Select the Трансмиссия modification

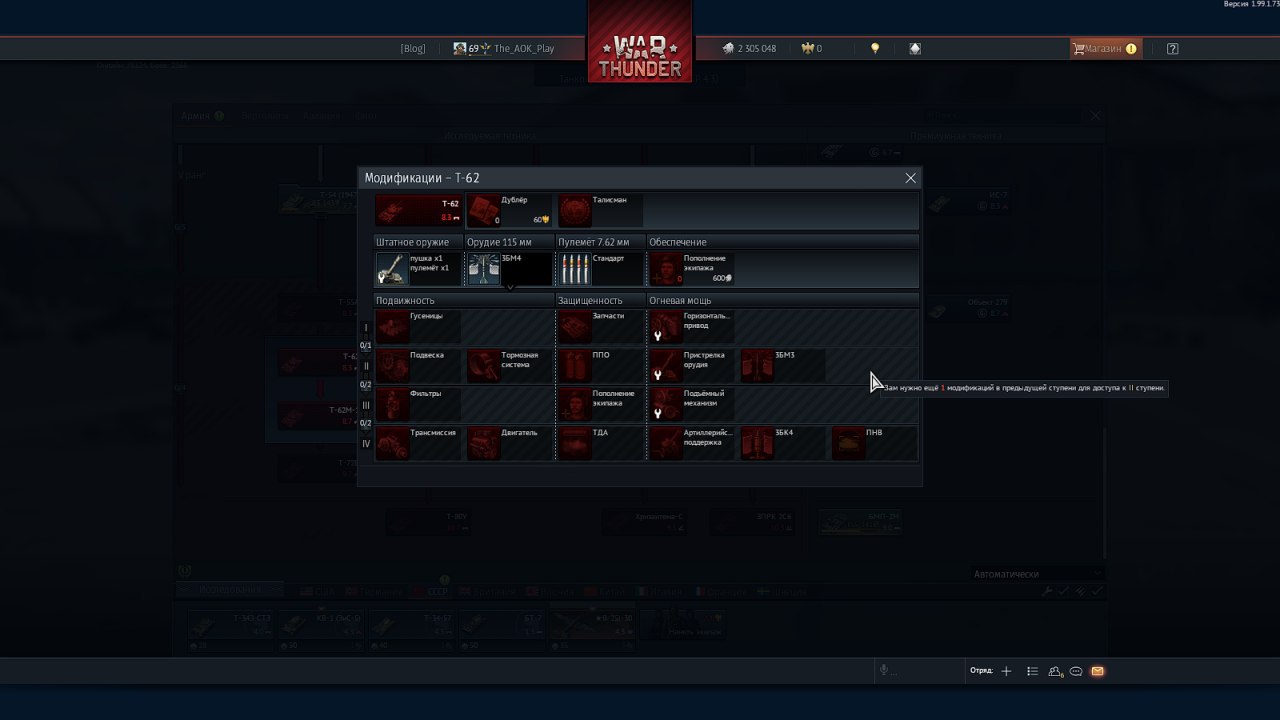click(419, 444)
